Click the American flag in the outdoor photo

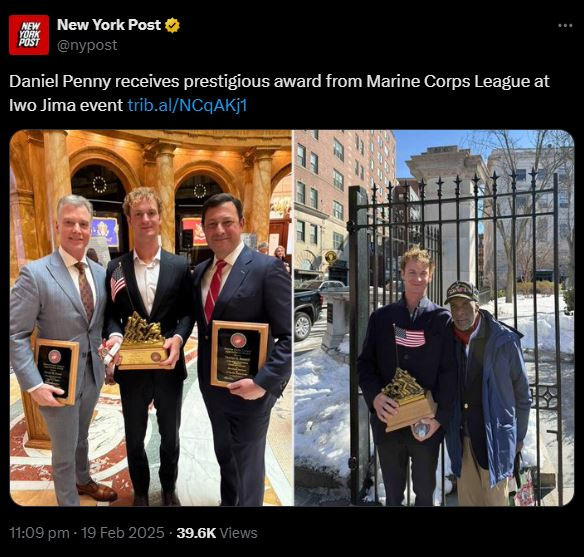point(409,336)
